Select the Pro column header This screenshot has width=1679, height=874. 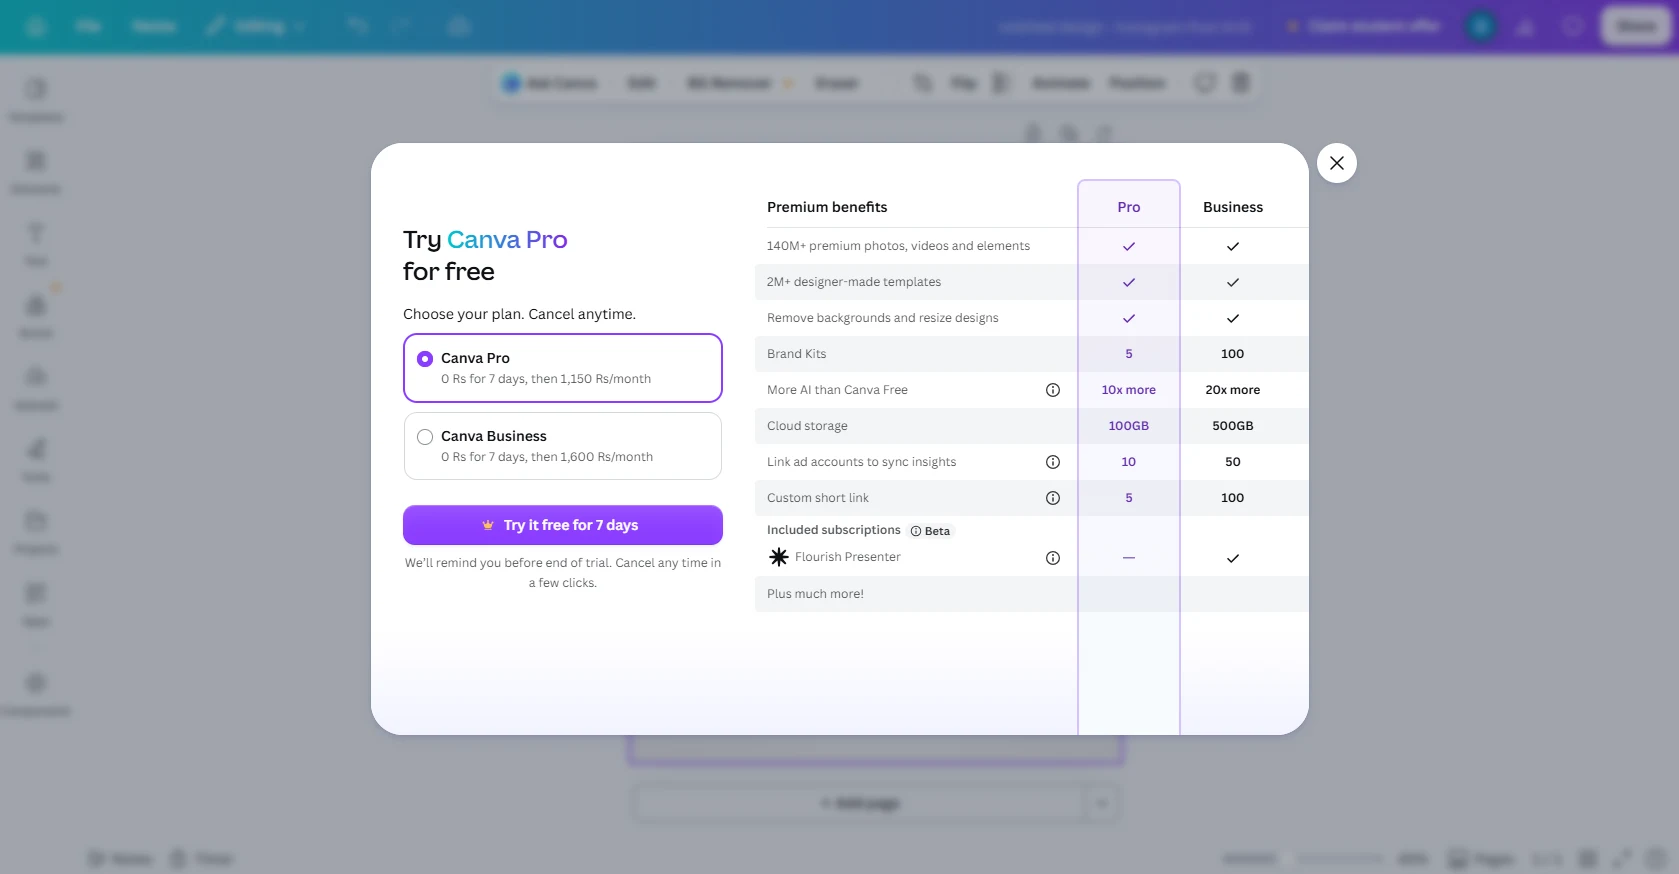[1129, 207]
